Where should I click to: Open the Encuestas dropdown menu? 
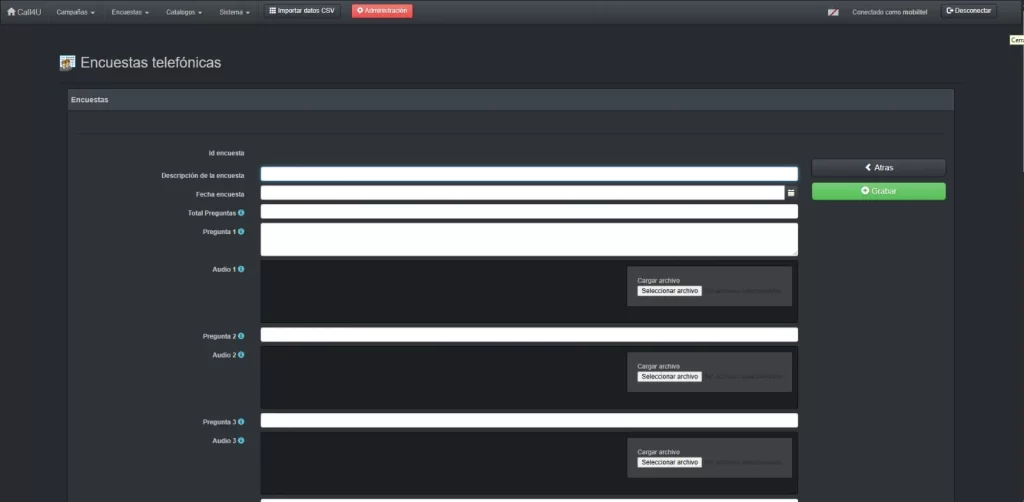tap(130, 12)
